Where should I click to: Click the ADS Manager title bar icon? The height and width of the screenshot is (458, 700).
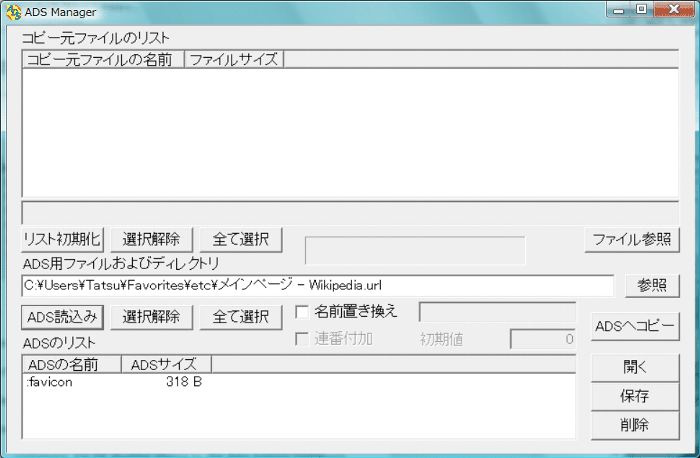tap(13, 12)
